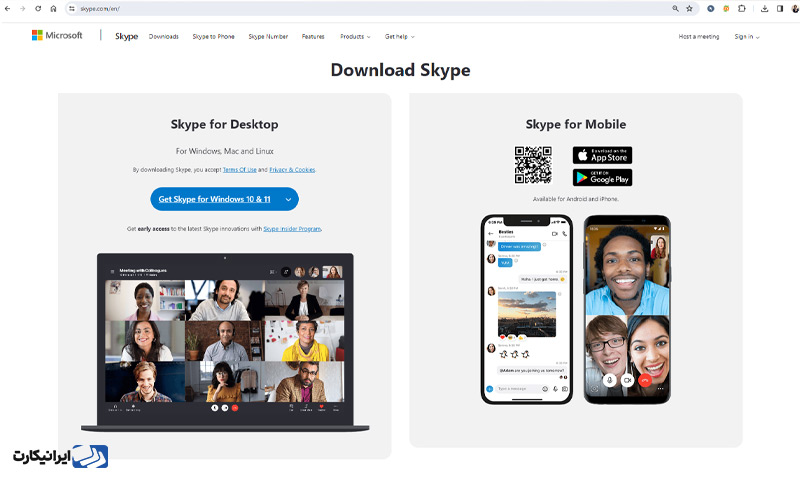Screen dimensions: 800x477
Task: Open the Skype Insider Program link
Action: 292,229
